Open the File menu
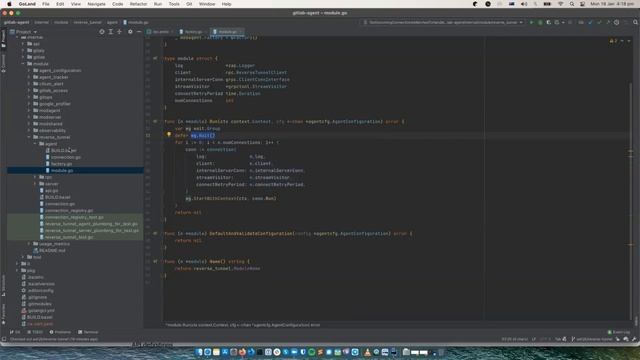Image resolution: width=640 pixels, height=360 pixels. click(46, 4)
